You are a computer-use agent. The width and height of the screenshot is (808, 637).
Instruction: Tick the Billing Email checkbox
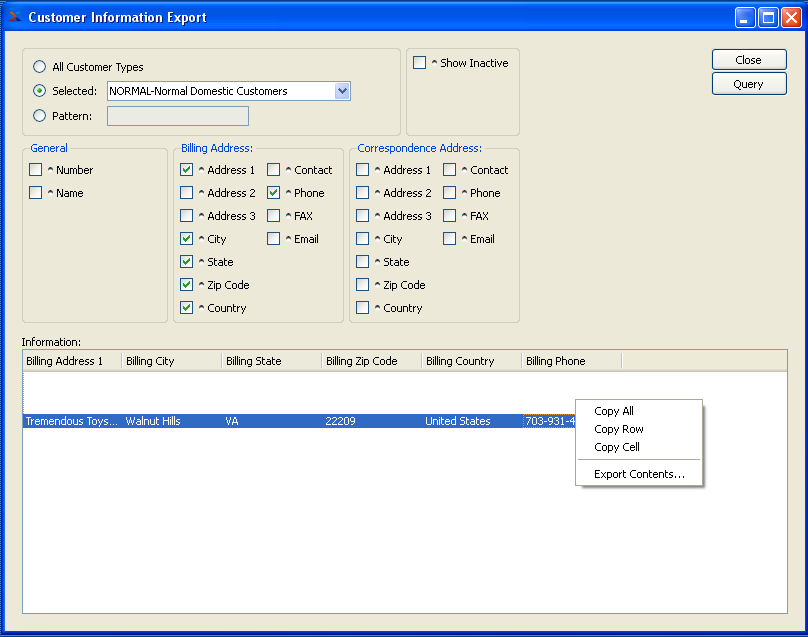274,239
